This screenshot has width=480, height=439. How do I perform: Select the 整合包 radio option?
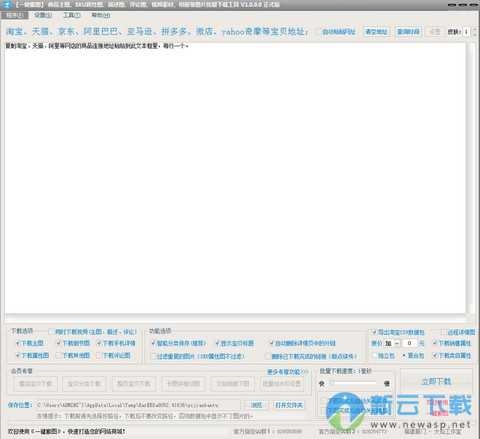[413, 356]
